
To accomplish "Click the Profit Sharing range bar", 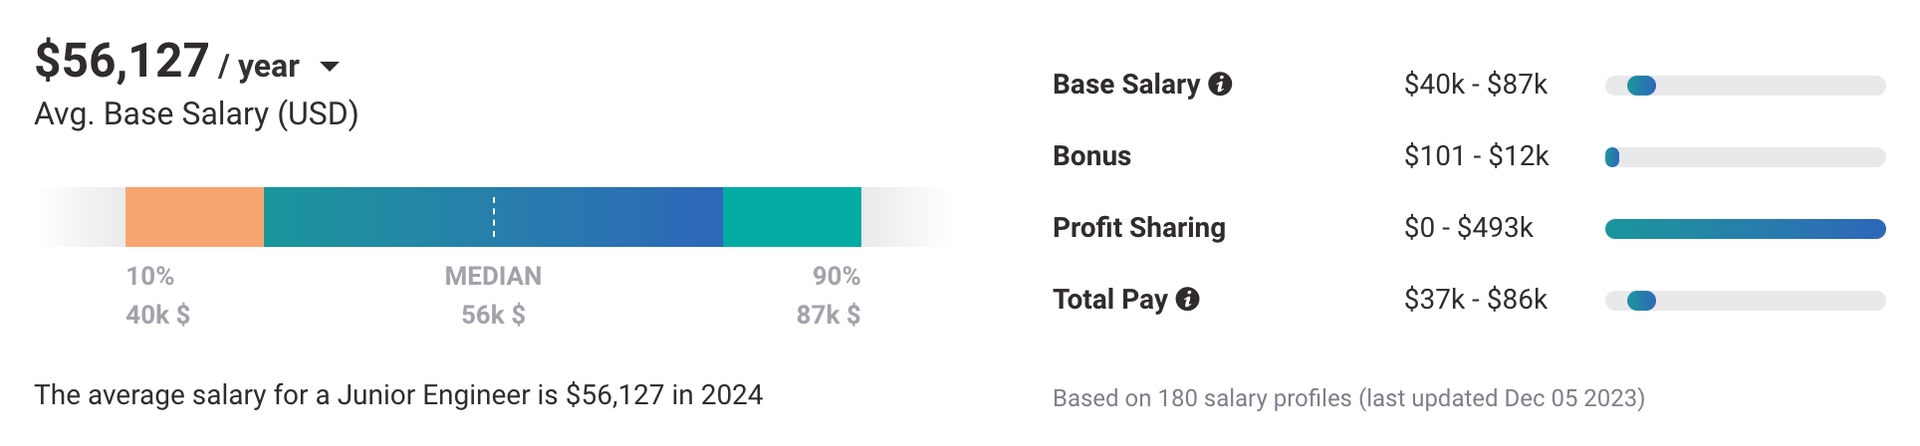I will pyautogui.click(x=1744, y=229).
